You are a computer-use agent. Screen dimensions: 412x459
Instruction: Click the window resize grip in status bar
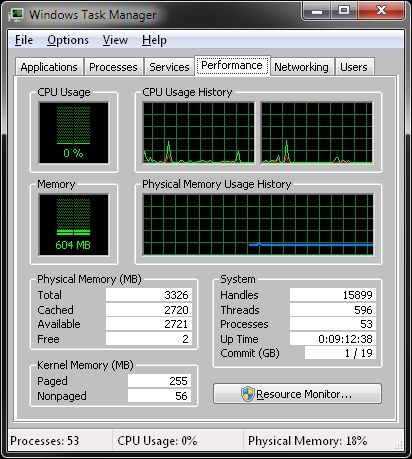pyautogui.click(x=399, y=445)
